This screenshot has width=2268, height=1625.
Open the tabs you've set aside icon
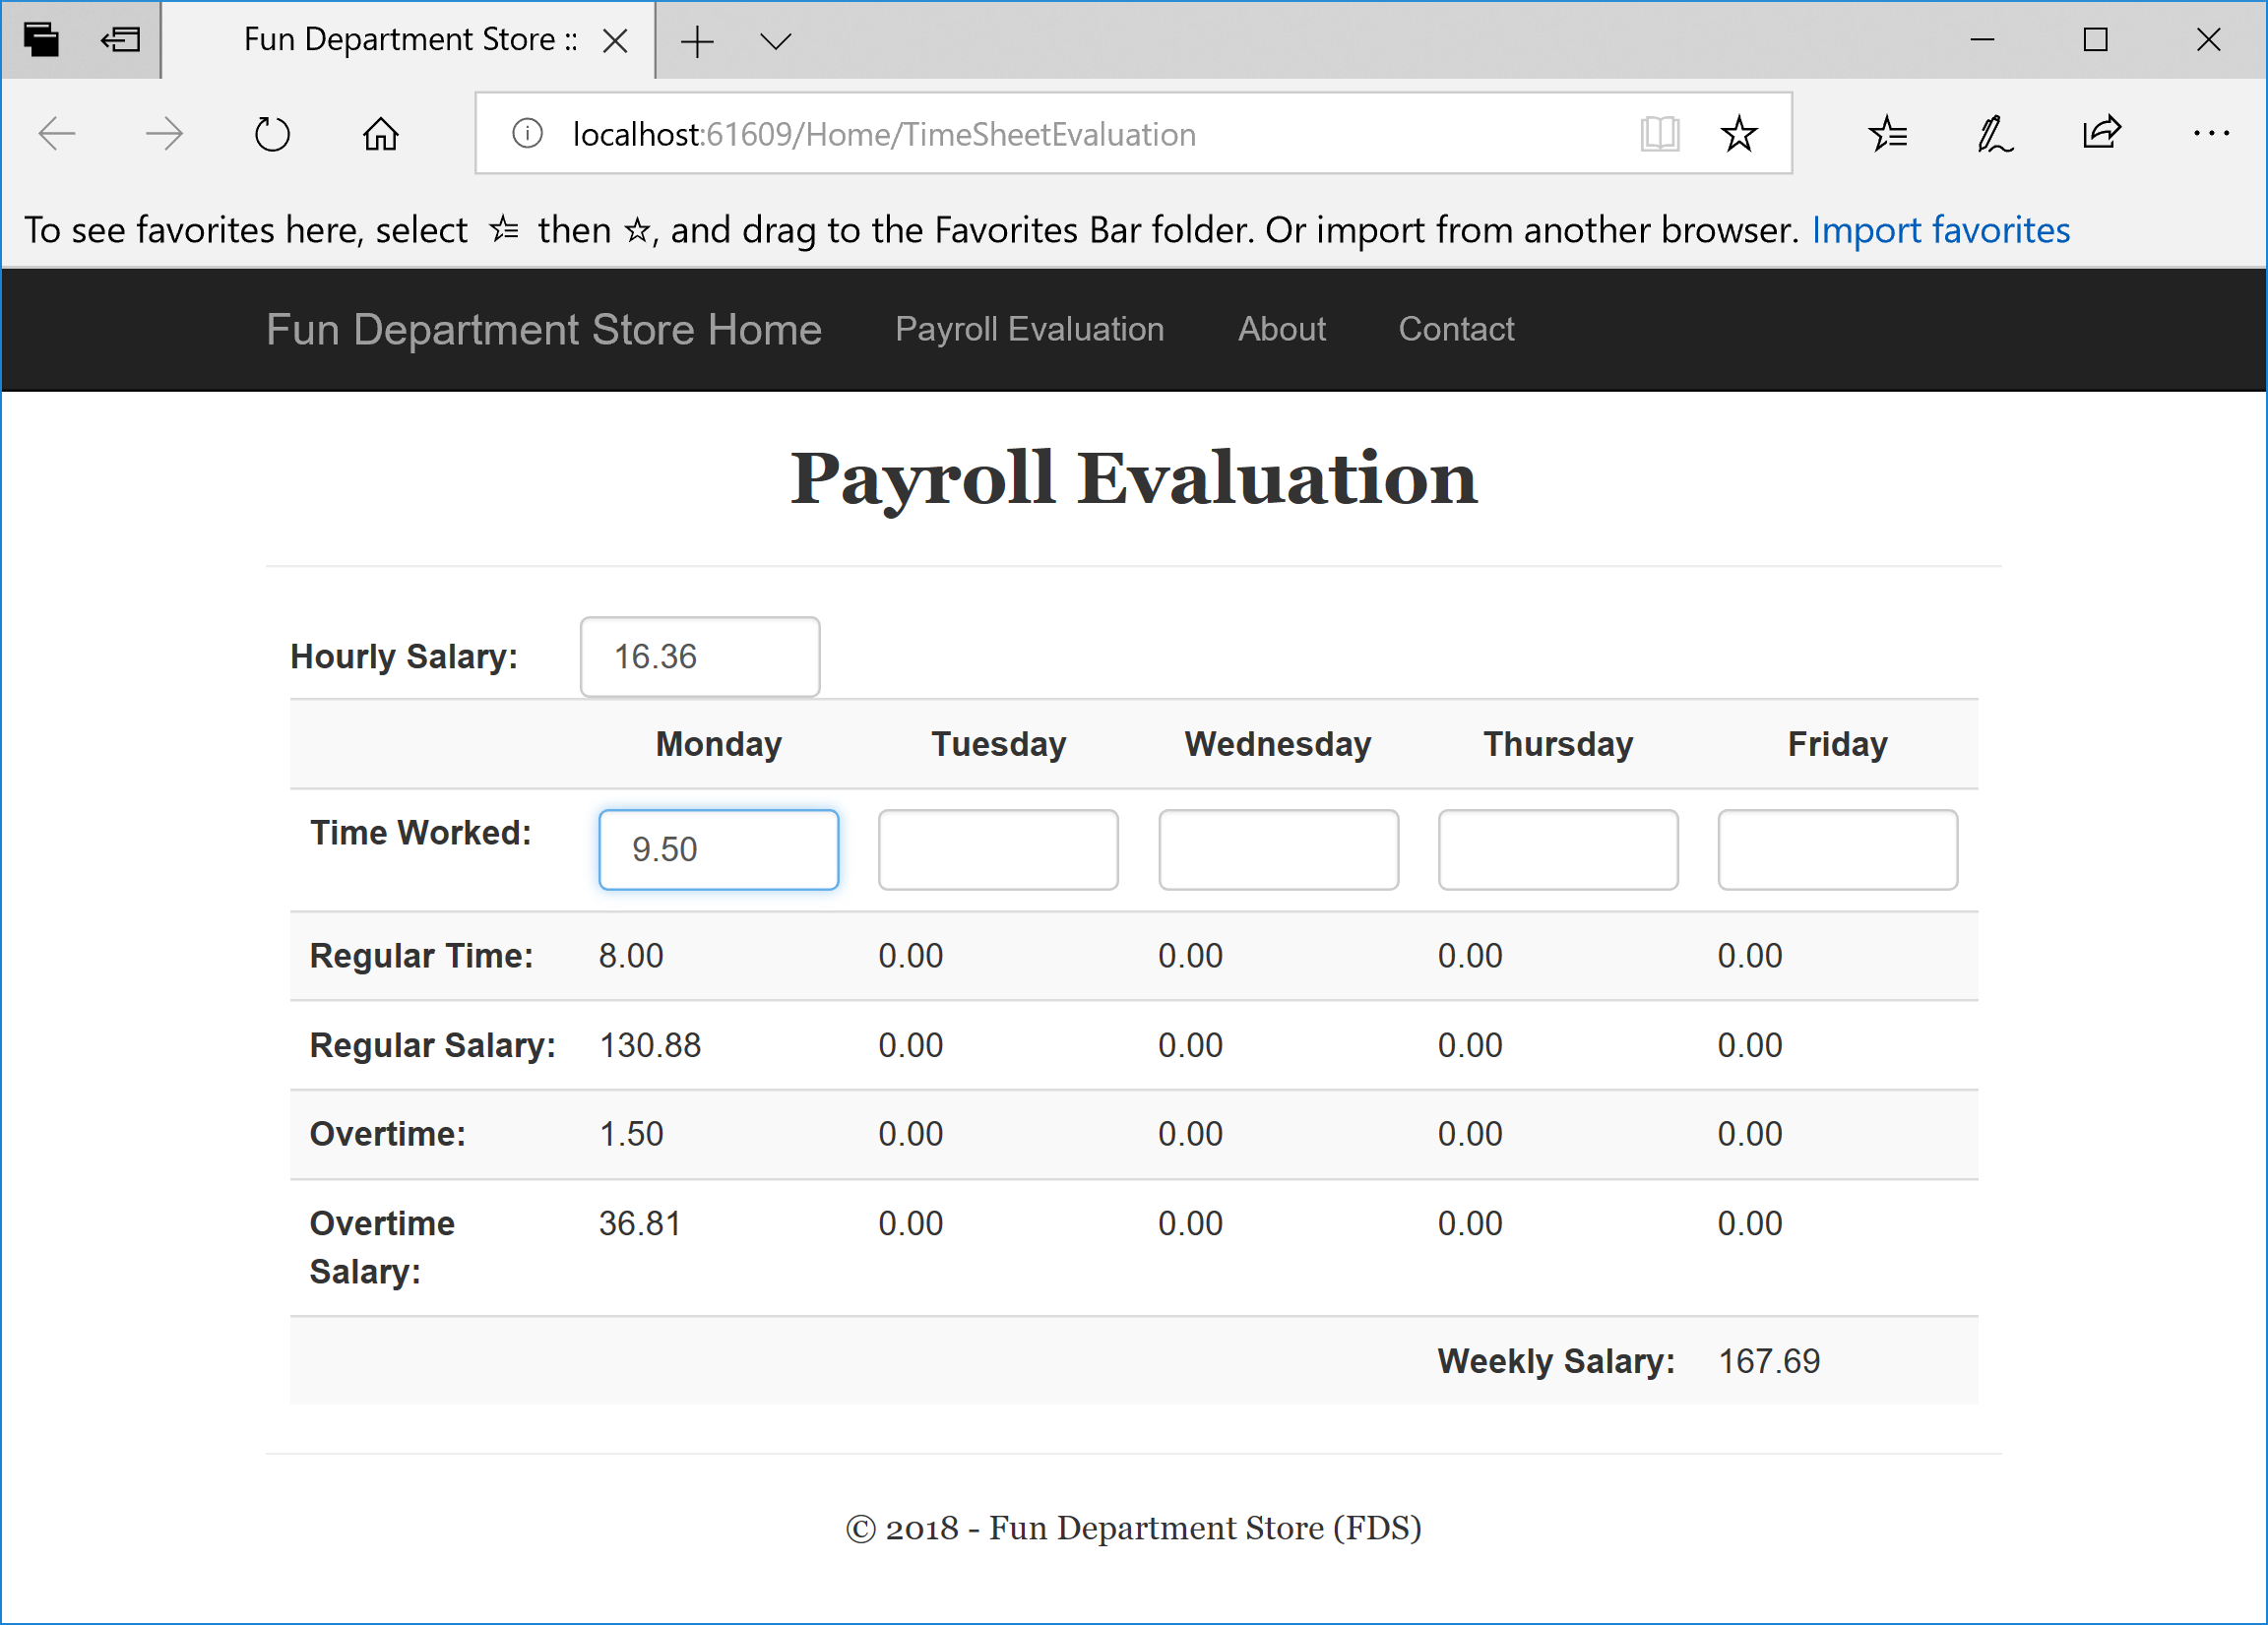(x=41, y=40)
